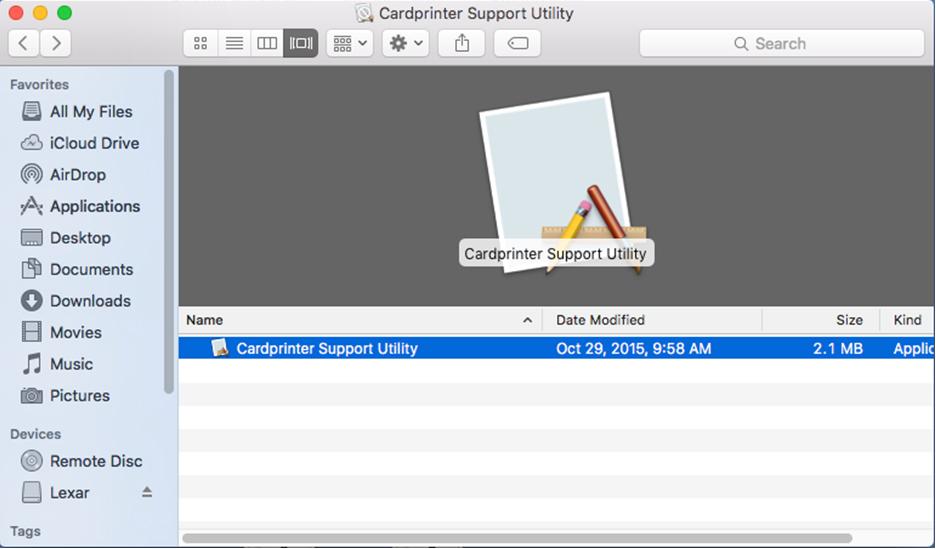Viewport: 936px width, 549px height.
Task: Switch to icon view in toolbar
Action: coord(200,43)
